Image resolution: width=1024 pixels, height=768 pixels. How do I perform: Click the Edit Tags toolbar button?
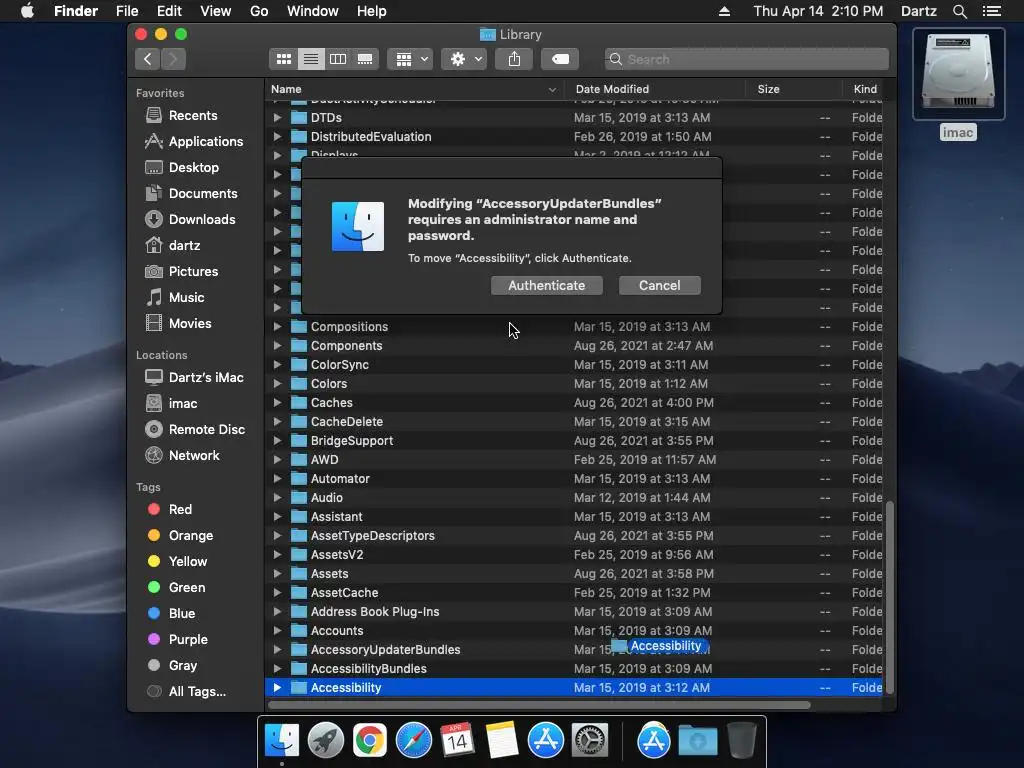pos(560,59)
